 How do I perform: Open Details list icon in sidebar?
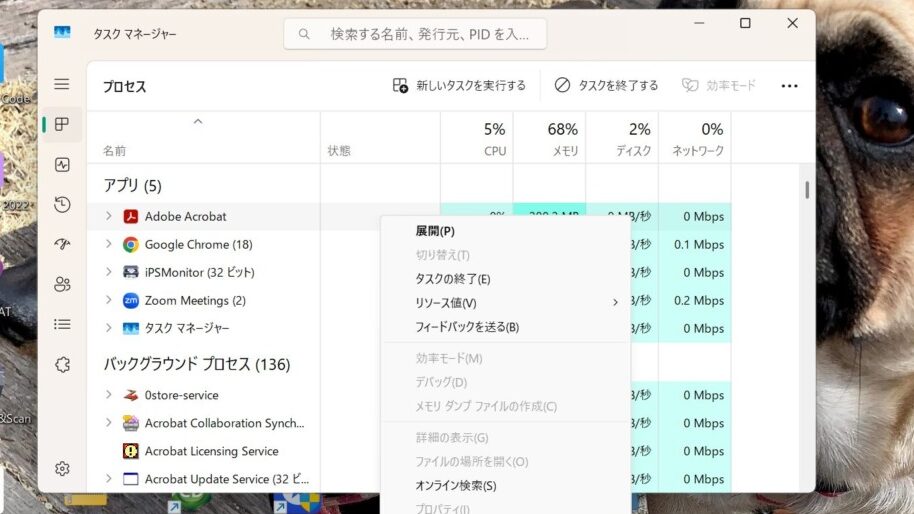coord(62,324)
